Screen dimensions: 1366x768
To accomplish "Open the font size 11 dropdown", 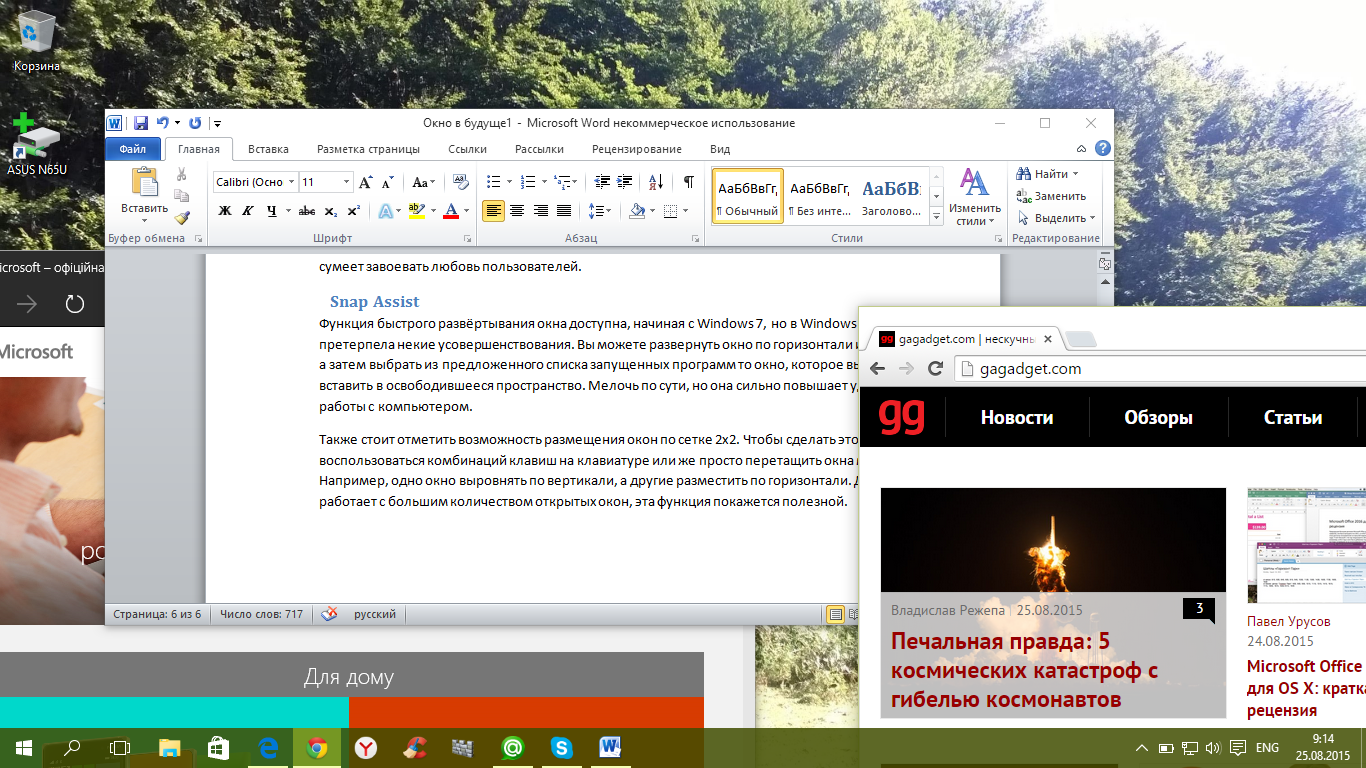I will (347, 182).
